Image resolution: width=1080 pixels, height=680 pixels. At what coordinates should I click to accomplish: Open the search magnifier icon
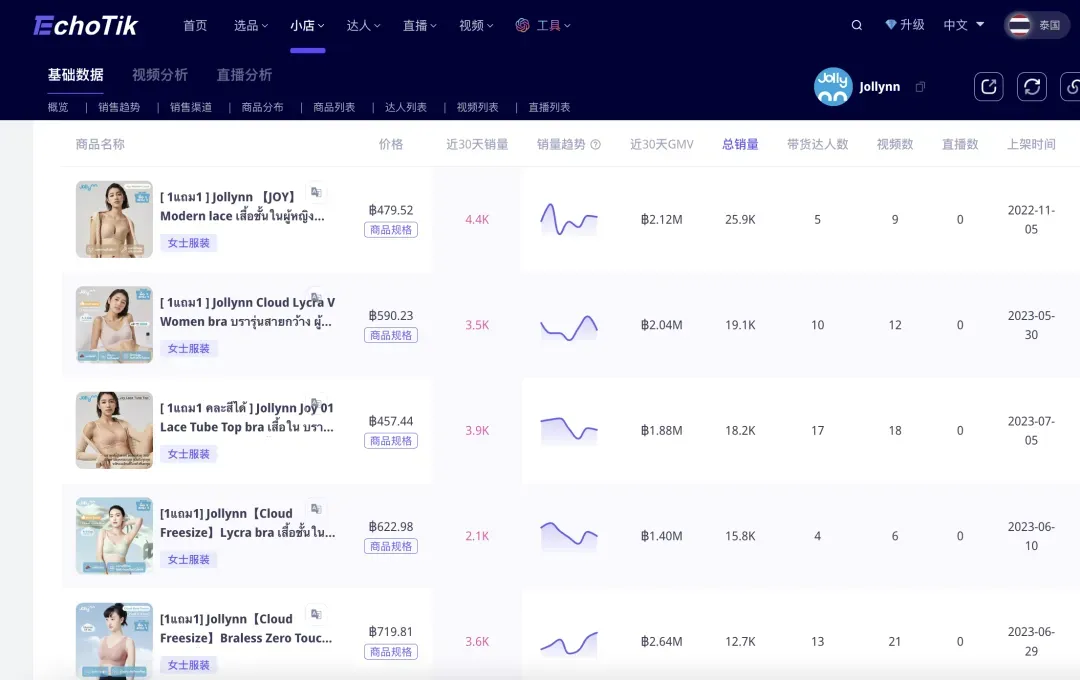coord(856,25)
